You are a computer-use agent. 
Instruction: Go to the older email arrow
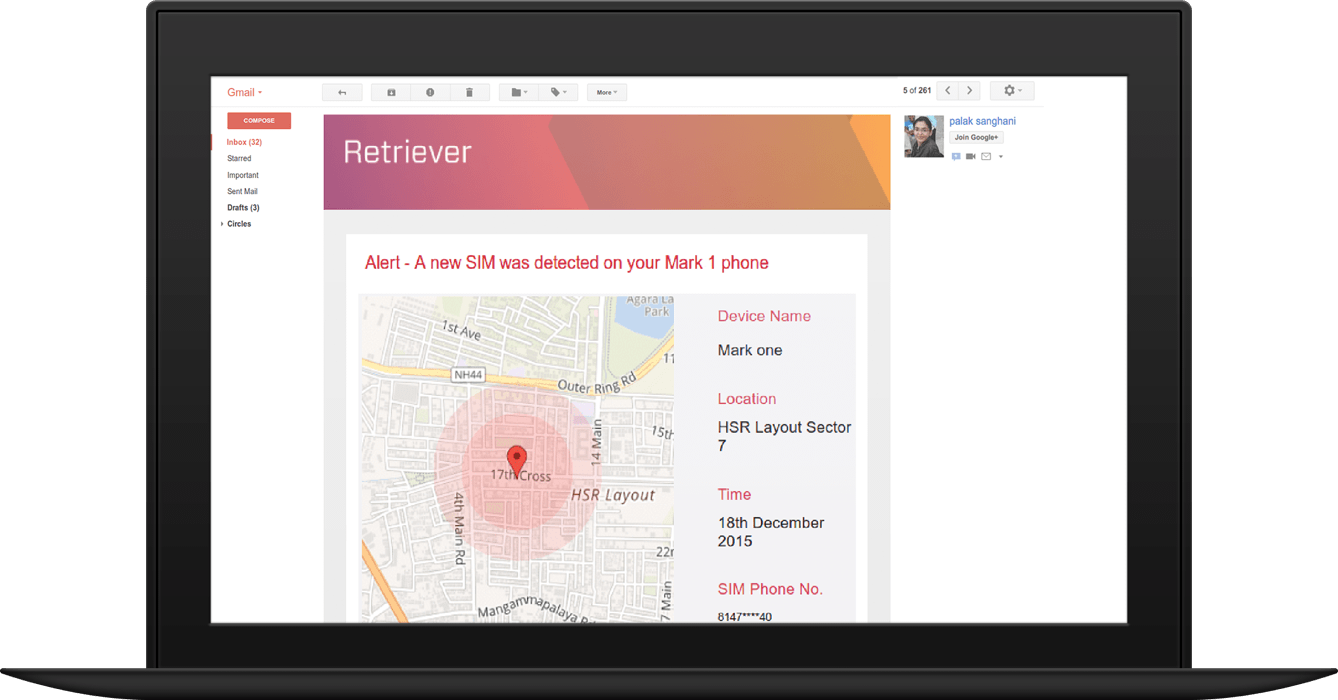(969, 91)
